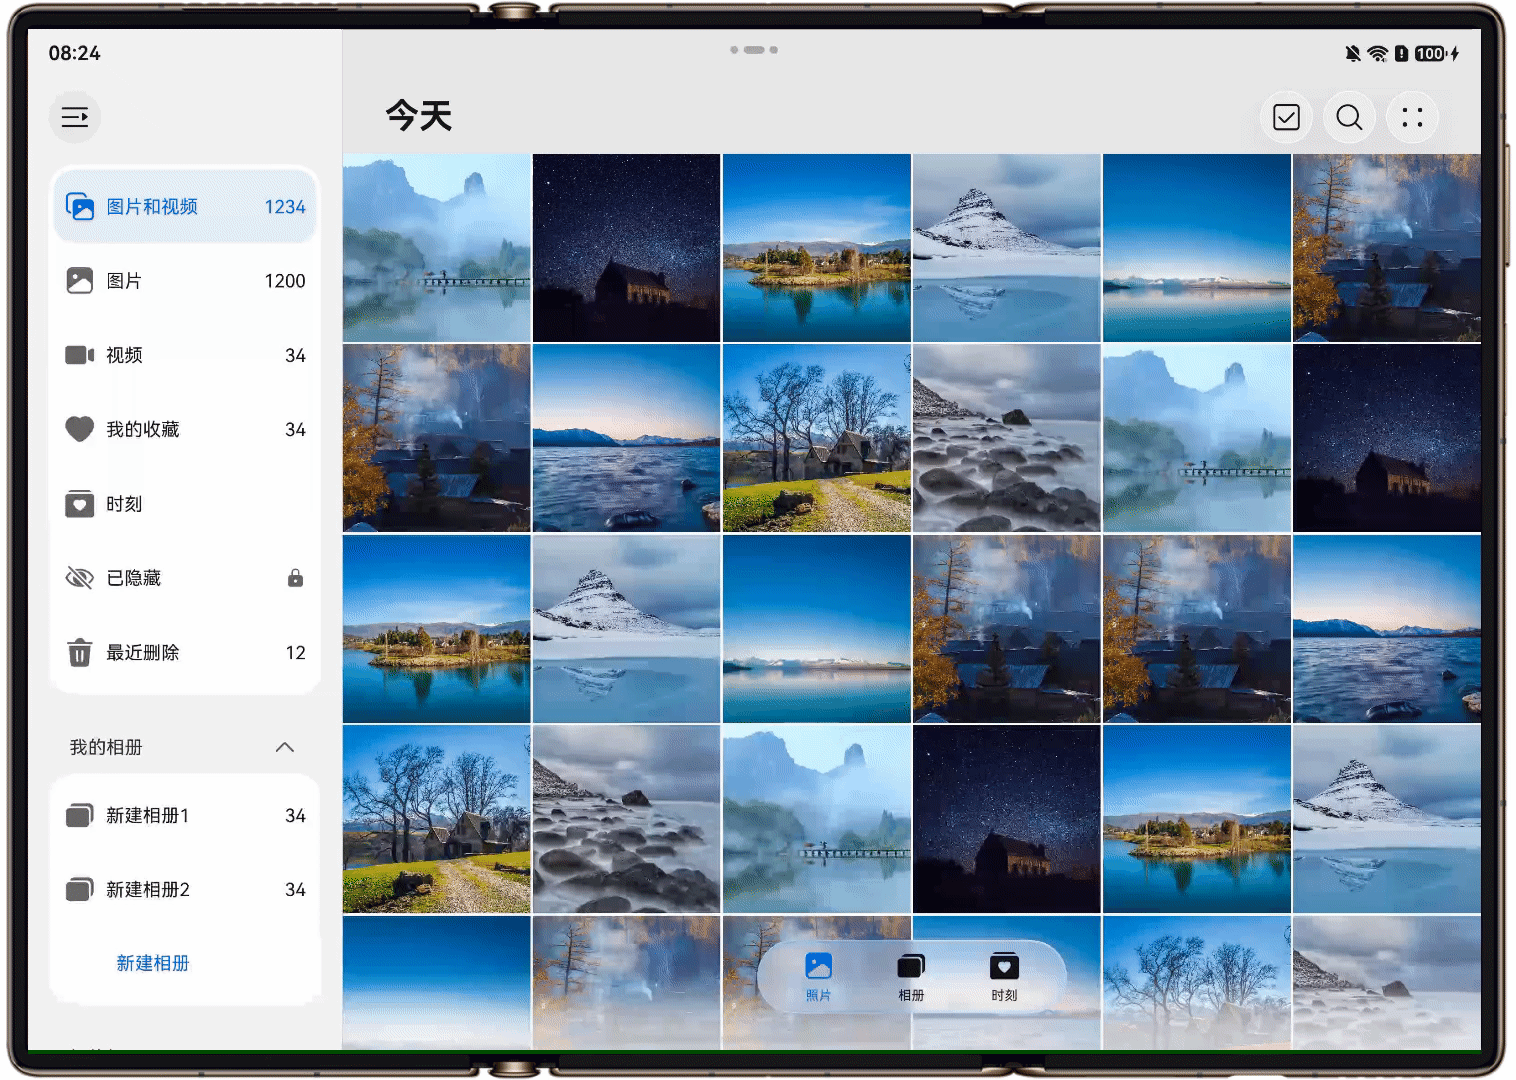Collapse the sidebar with the menu icon
Screen dimensions: 1516x1080
[75, 117]
